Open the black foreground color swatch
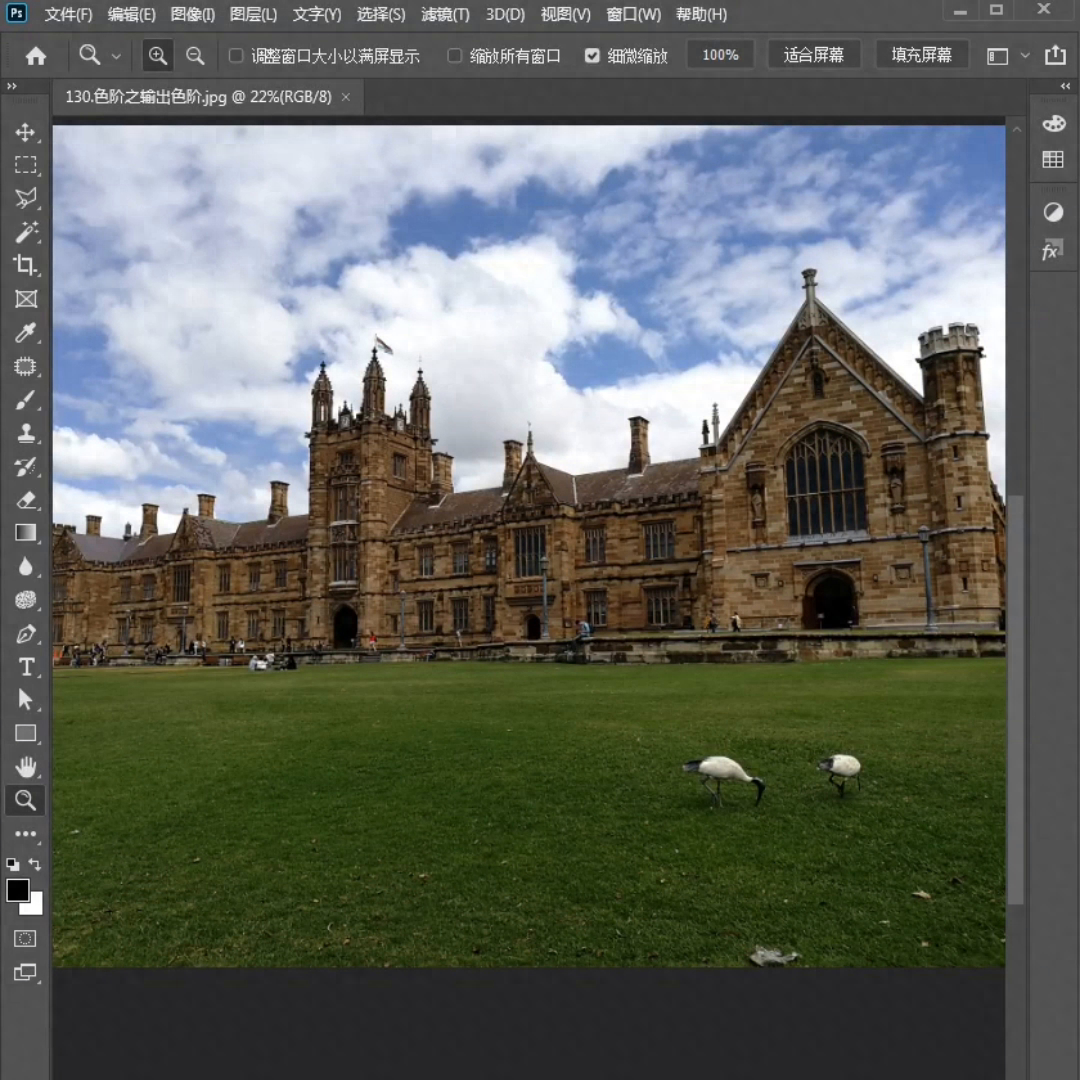 pos(17,890)
